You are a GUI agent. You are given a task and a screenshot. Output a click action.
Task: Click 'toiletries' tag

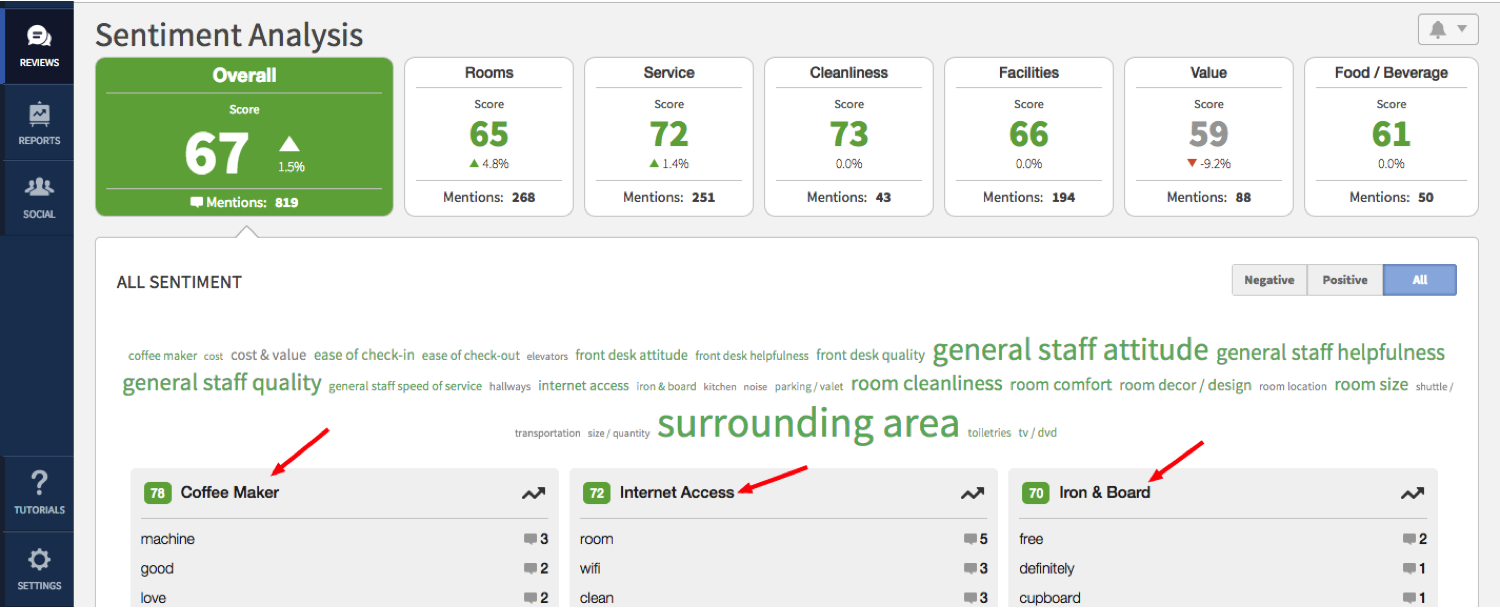tap(989, 433)
